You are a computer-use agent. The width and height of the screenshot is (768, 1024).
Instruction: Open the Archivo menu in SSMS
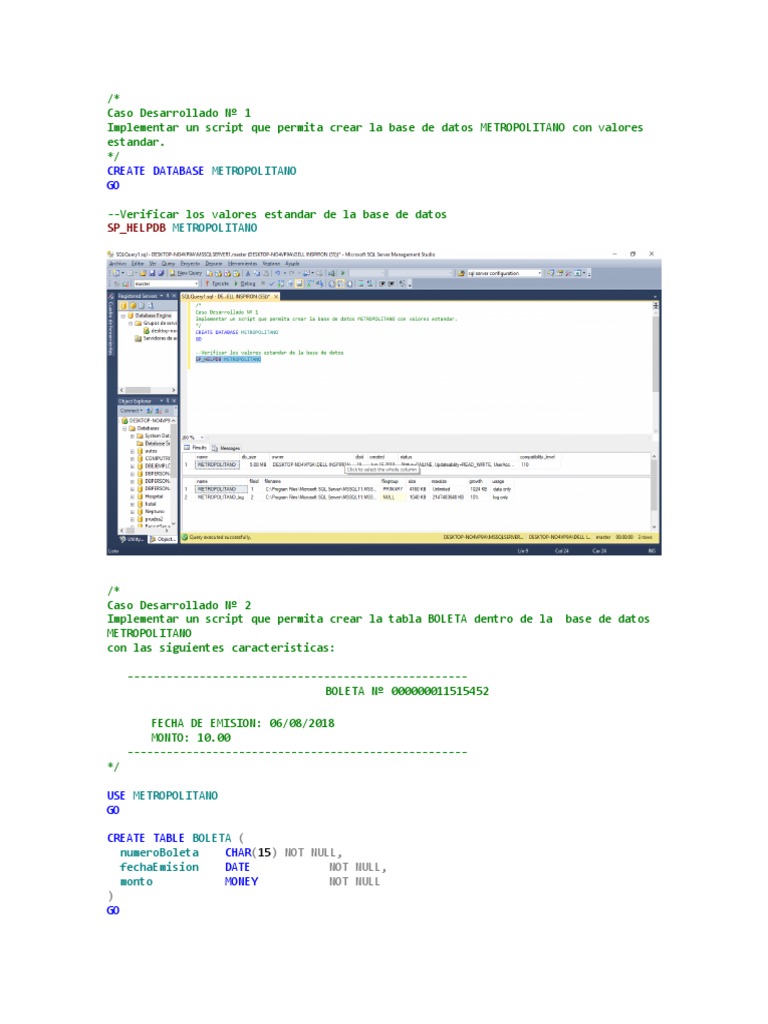coord(118,264)
